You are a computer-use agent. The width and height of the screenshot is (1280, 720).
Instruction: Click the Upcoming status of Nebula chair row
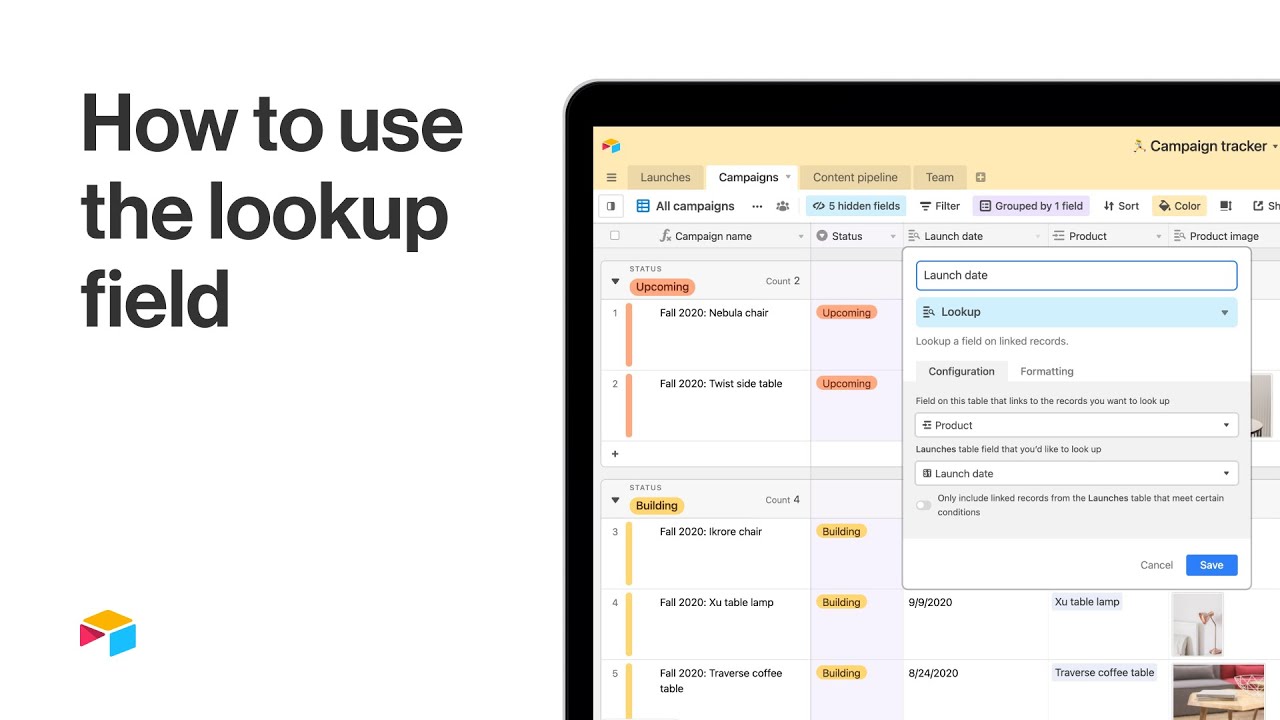pos(846,313)
